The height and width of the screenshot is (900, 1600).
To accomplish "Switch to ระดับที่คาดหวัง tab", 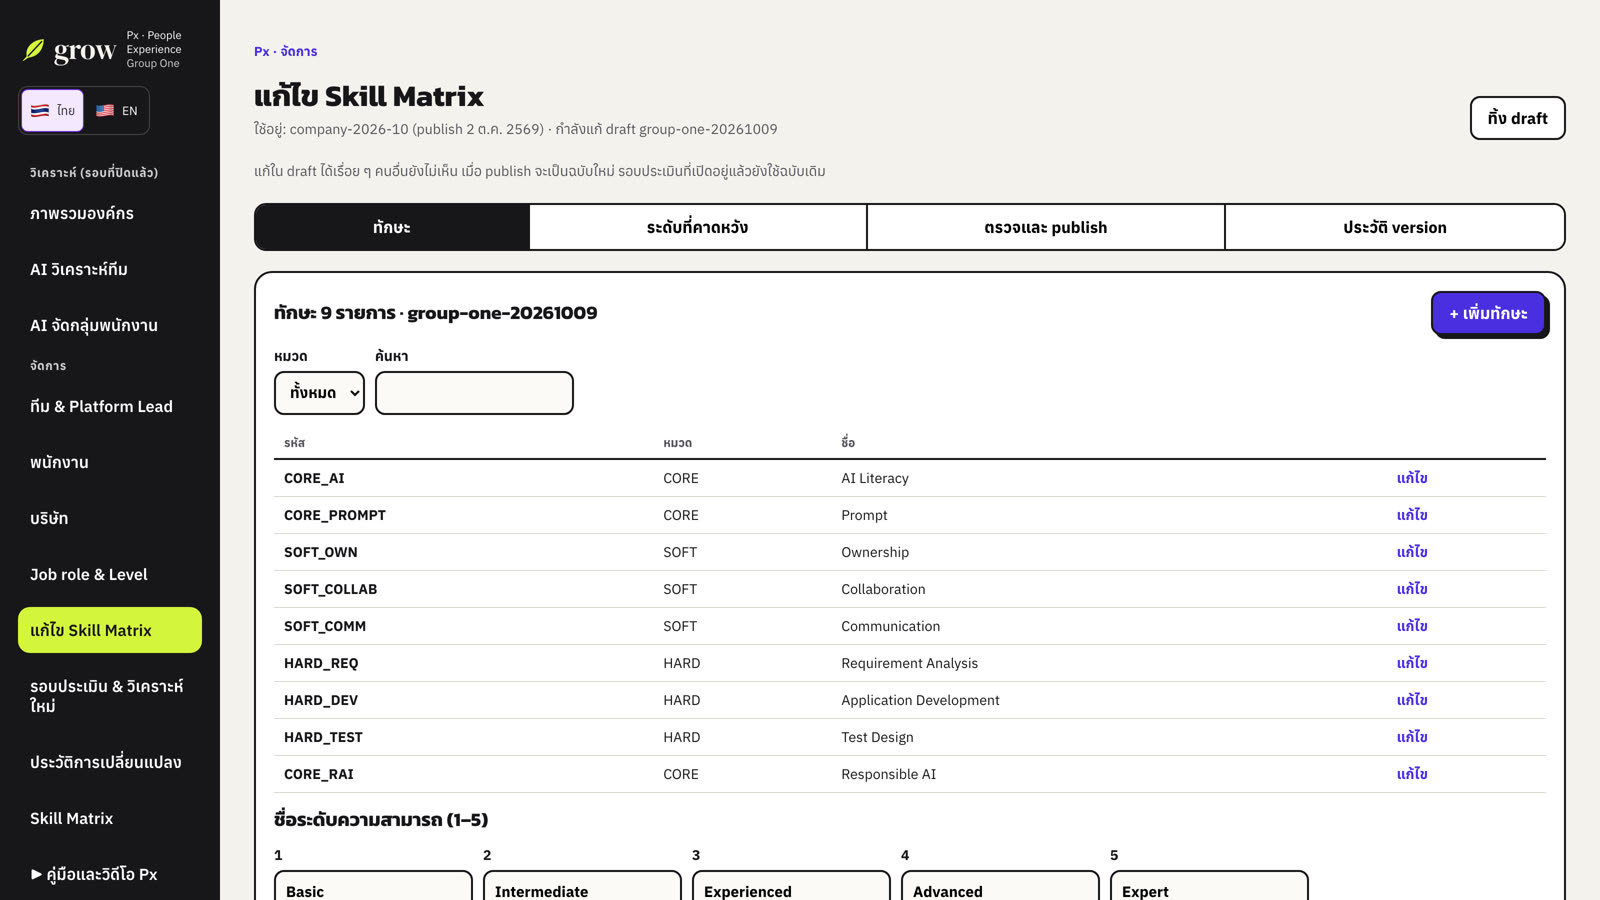I will click(697, 227).
